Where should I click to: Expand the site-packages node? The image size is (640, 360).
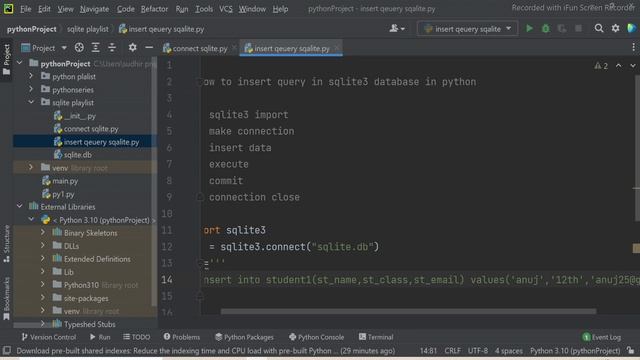pyautogui.click(x=43, y=298)
